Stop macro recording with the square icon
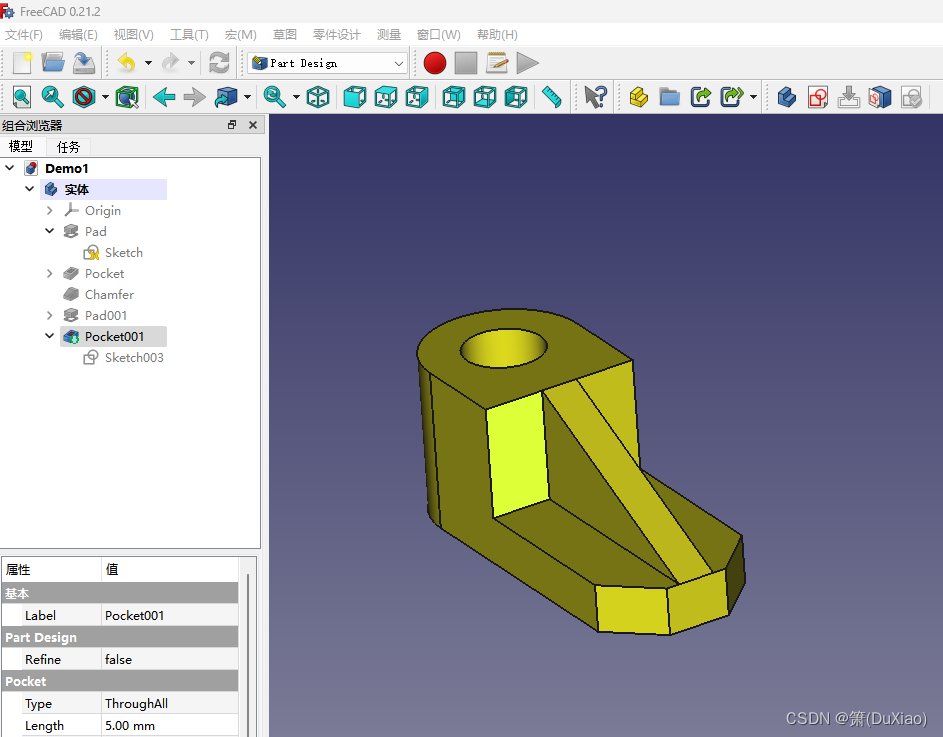 (465, 63)
